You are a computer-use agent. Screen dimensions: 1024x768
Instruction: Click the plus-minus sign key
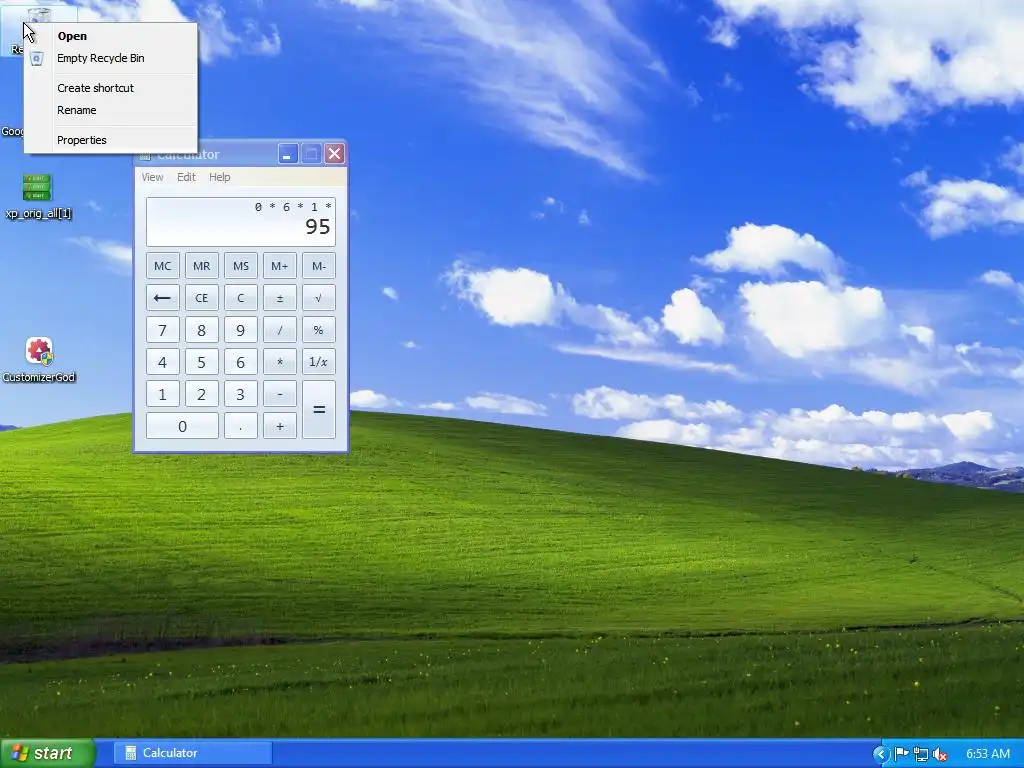tap(280, 298)
